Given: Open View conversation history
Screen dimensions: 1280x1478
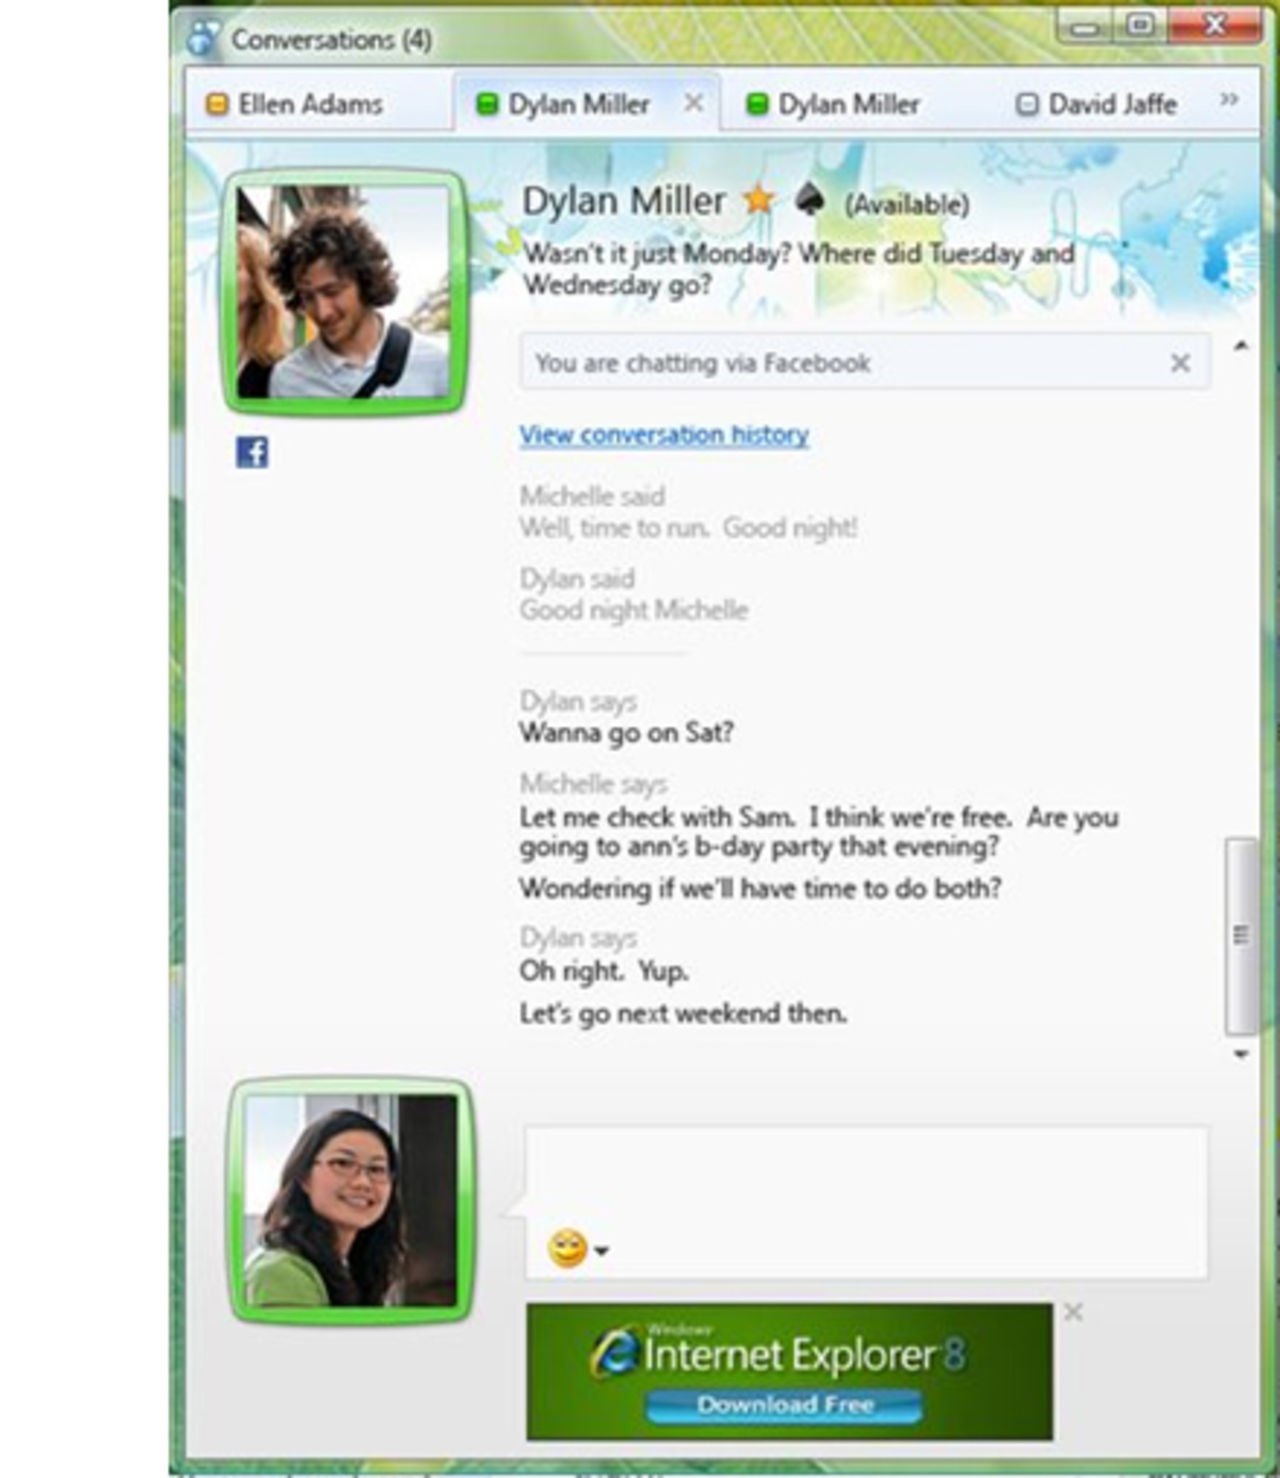Looking at the screenshot, I should pyautogui.click(x=663, y=434).
